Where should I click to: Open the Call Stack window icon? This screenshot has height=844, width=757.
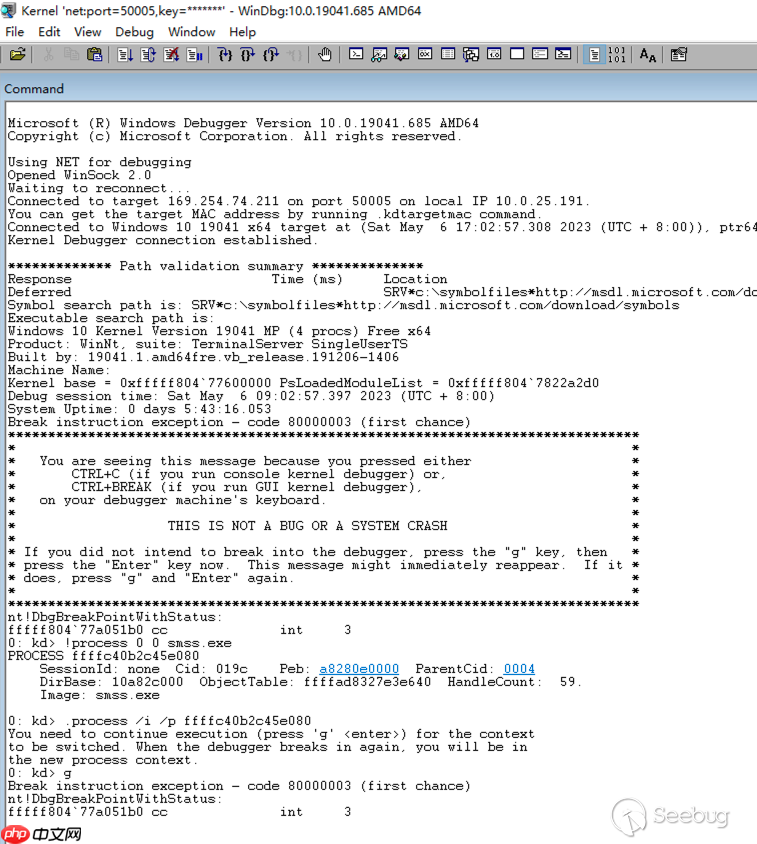tap(471, 54)
